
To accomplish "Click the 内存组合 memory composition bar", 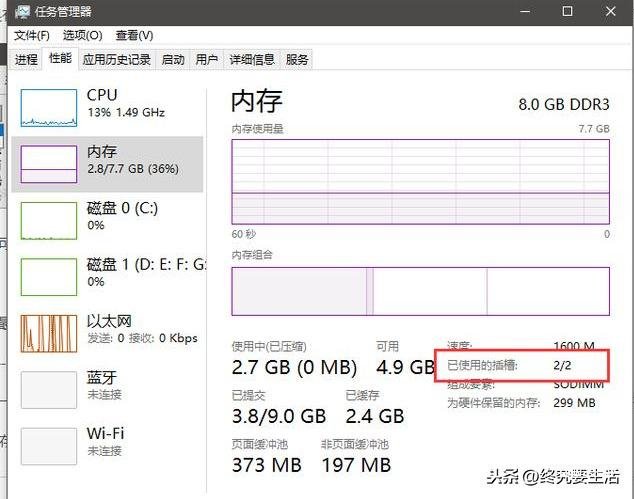I will pyautogui.click(x=421, y=291).
